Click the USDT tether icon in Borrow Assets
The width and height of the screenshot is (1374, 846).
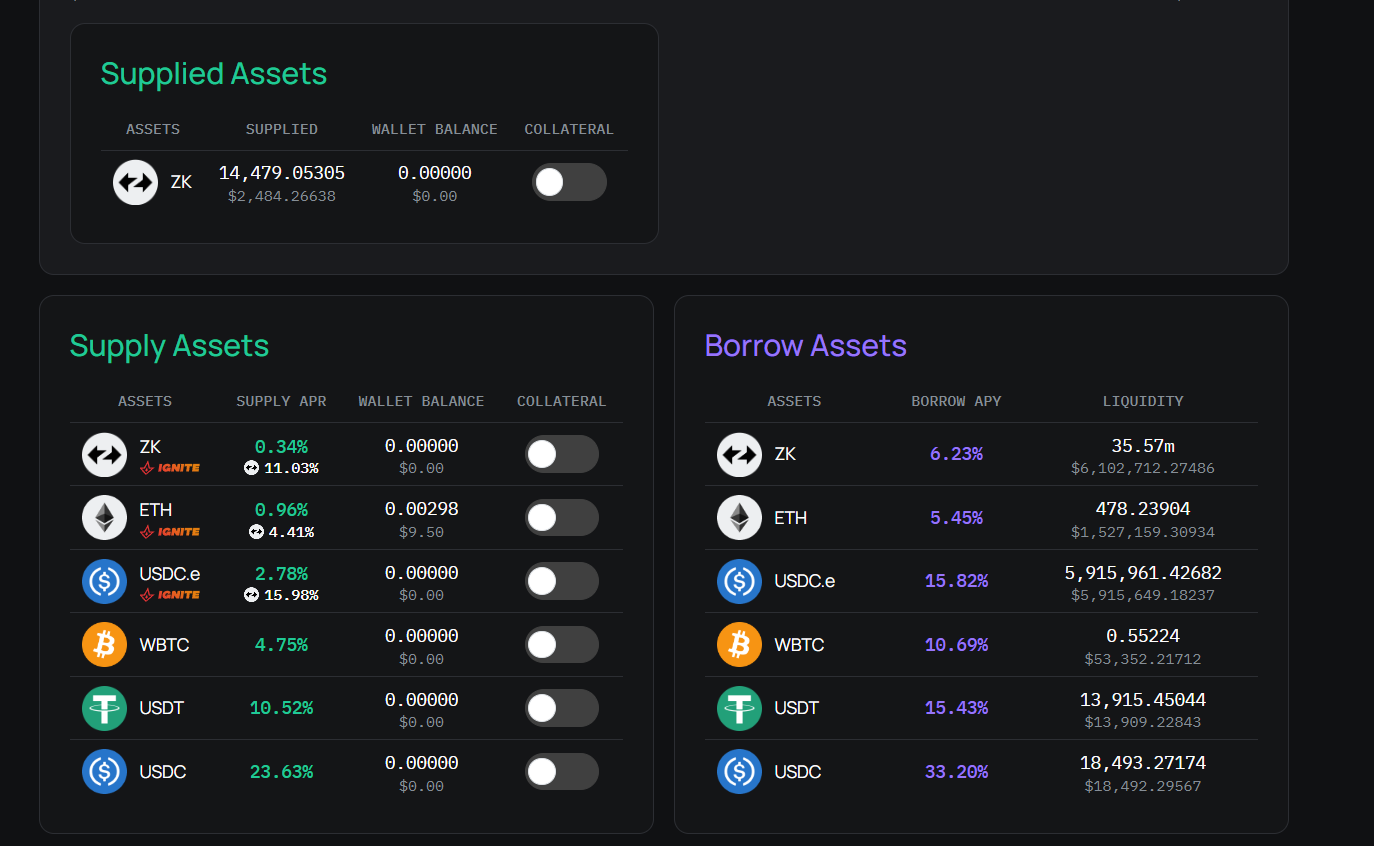click(x=739, y=708)
